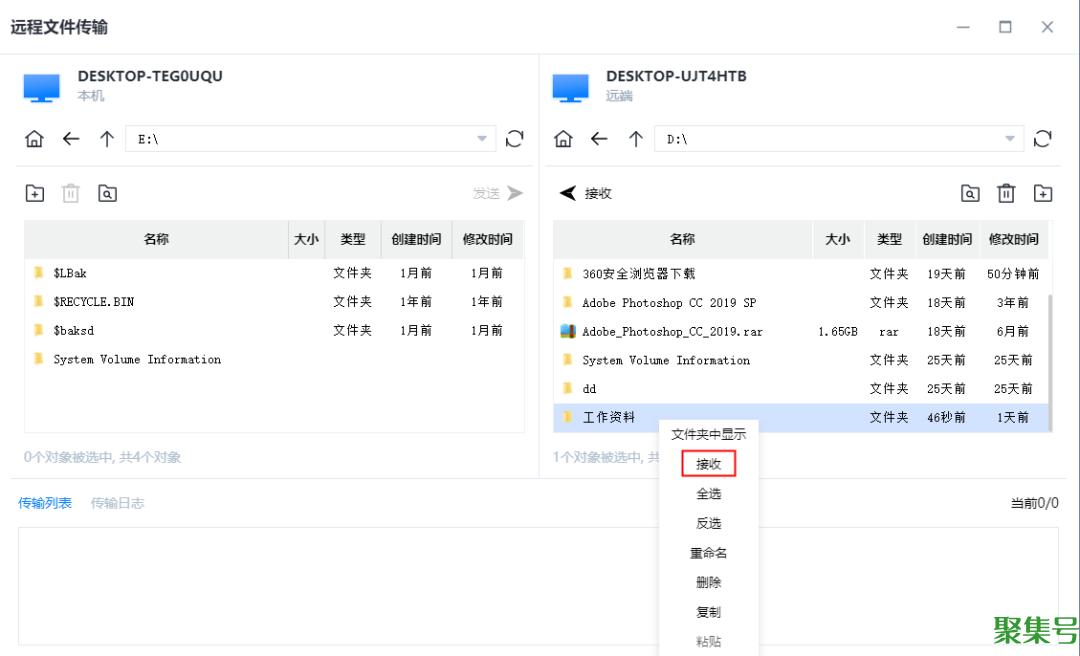Go back in the remote panel

coord(599,139)
